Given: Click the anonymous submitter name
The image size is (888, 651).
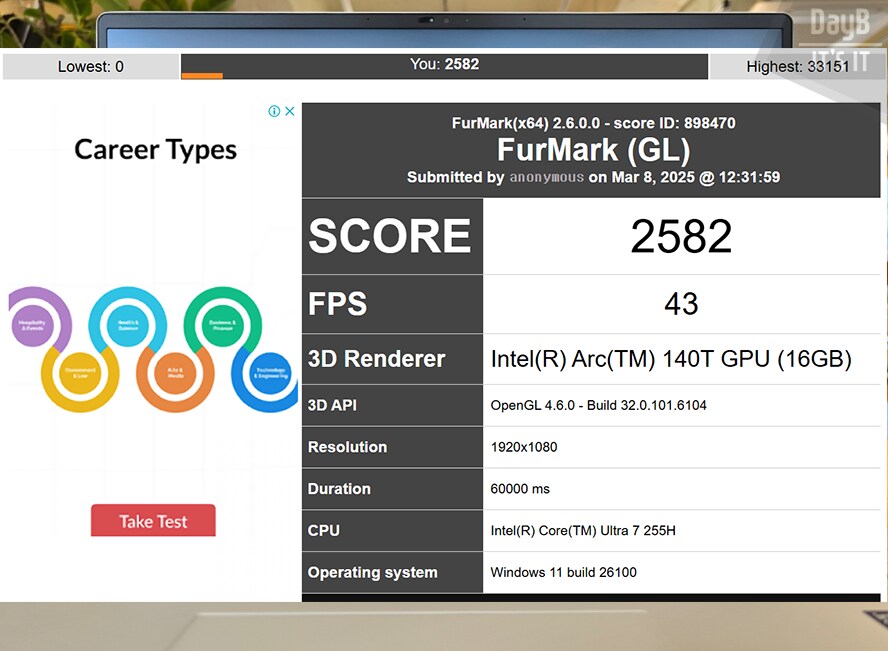Looking at the screenshot, I should [x=546, y=177].
